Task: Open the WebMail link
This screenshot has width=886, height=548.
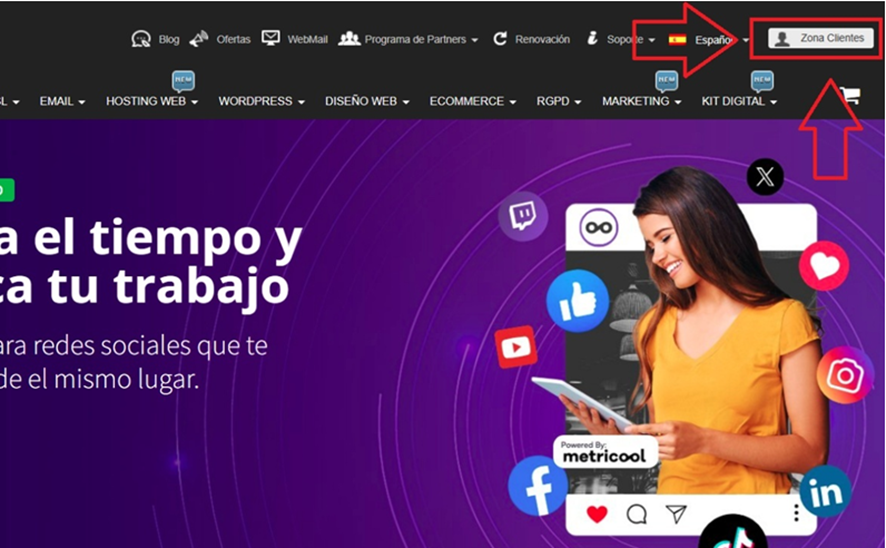Action: click(295, 39)
